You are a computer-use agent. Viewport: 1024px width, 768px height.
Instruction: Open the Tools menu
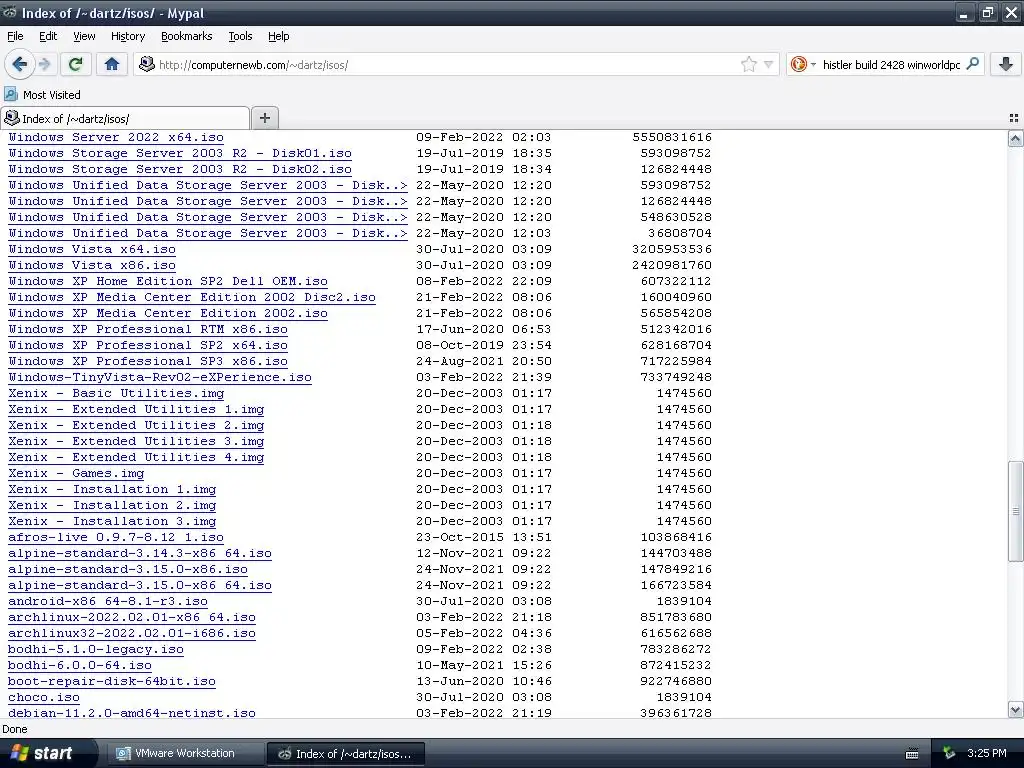coord(240,36)
